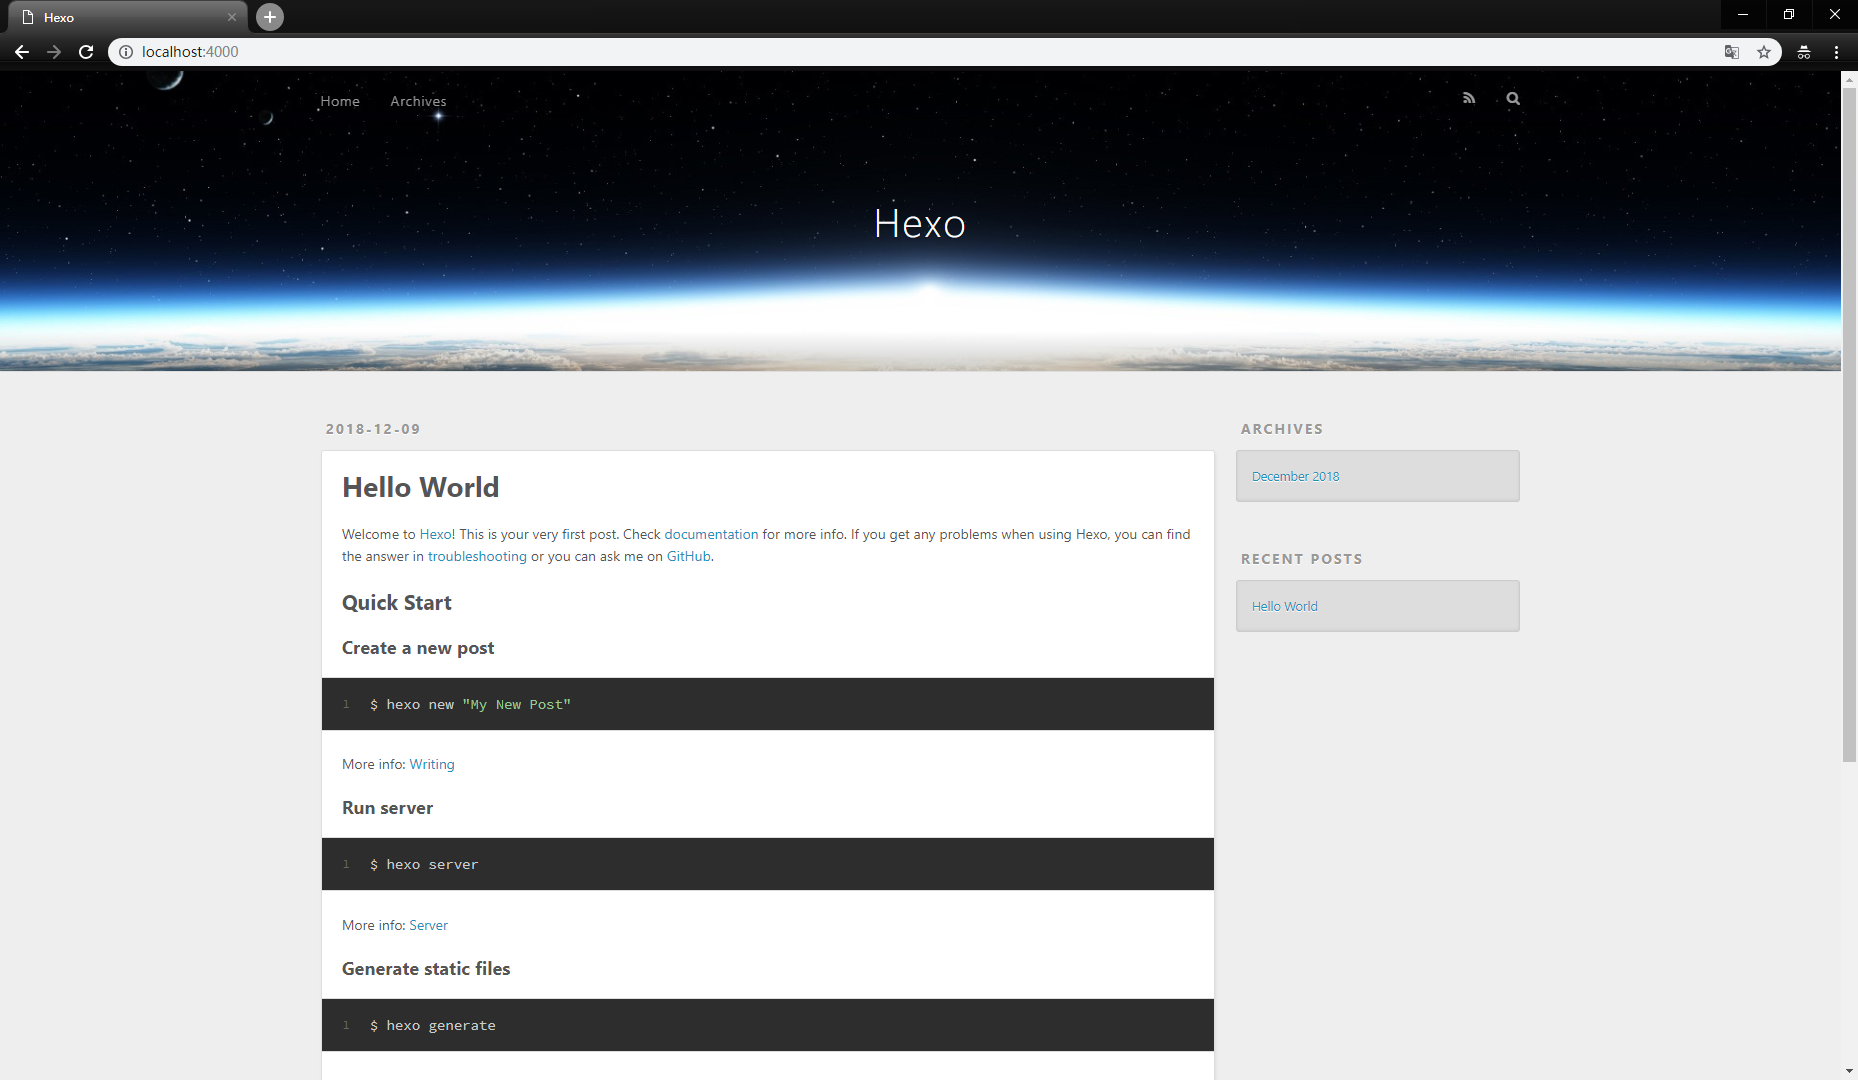The width and height of the screenshot is (1858, 1080).
Task: Click the hexo generate code line
Action: click(x=432, y=1026)
